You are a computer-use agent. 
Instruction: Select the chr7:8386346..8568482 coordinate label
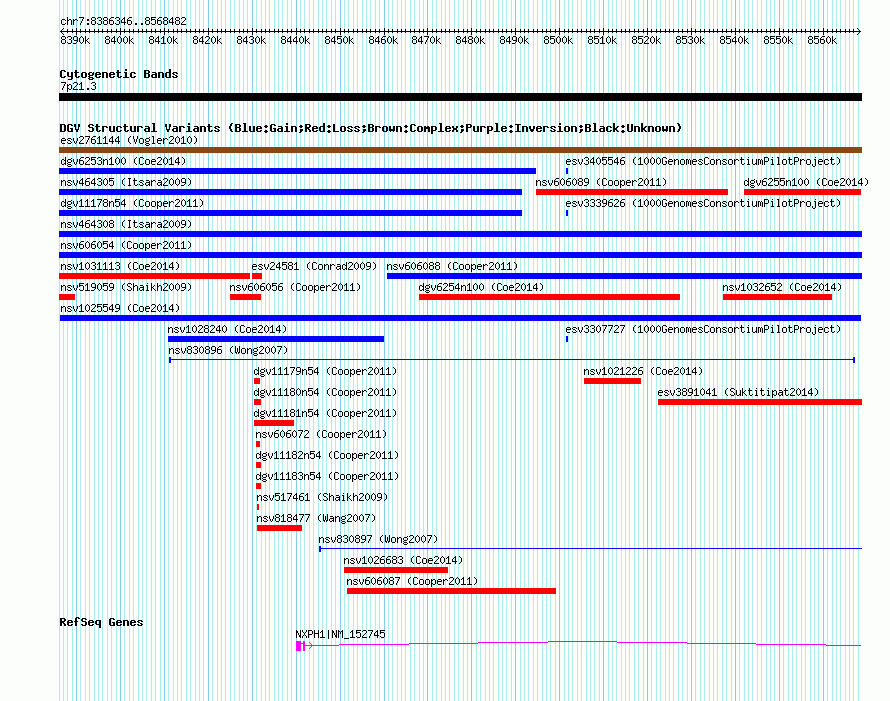[x=123, y=21]
